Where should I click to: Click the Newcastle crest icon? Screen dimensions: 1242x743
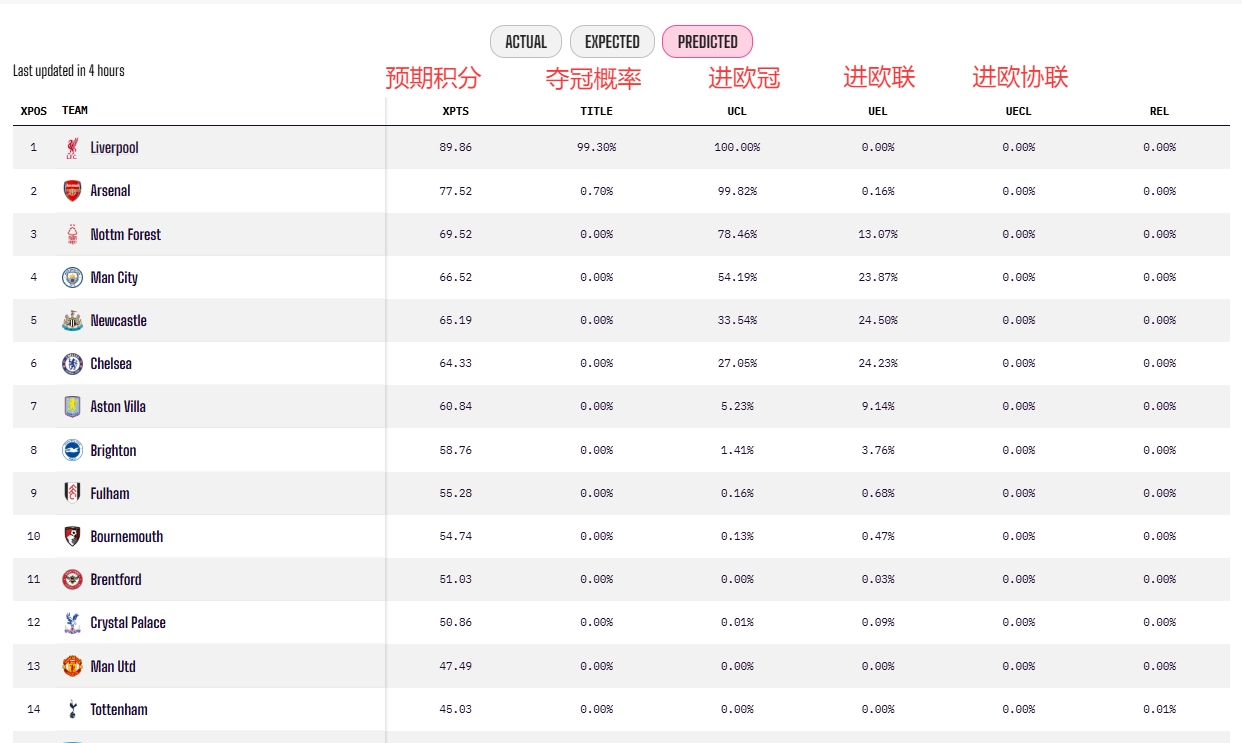[x=72, y=321]
